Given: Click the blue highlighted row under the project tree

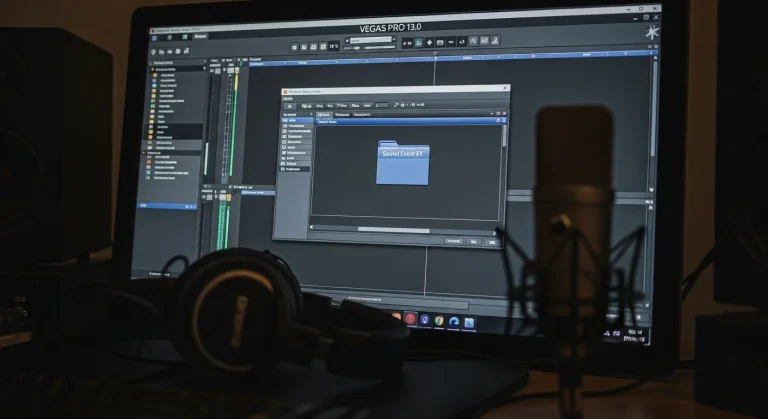Looking at the screenshot, I should 167,206.
